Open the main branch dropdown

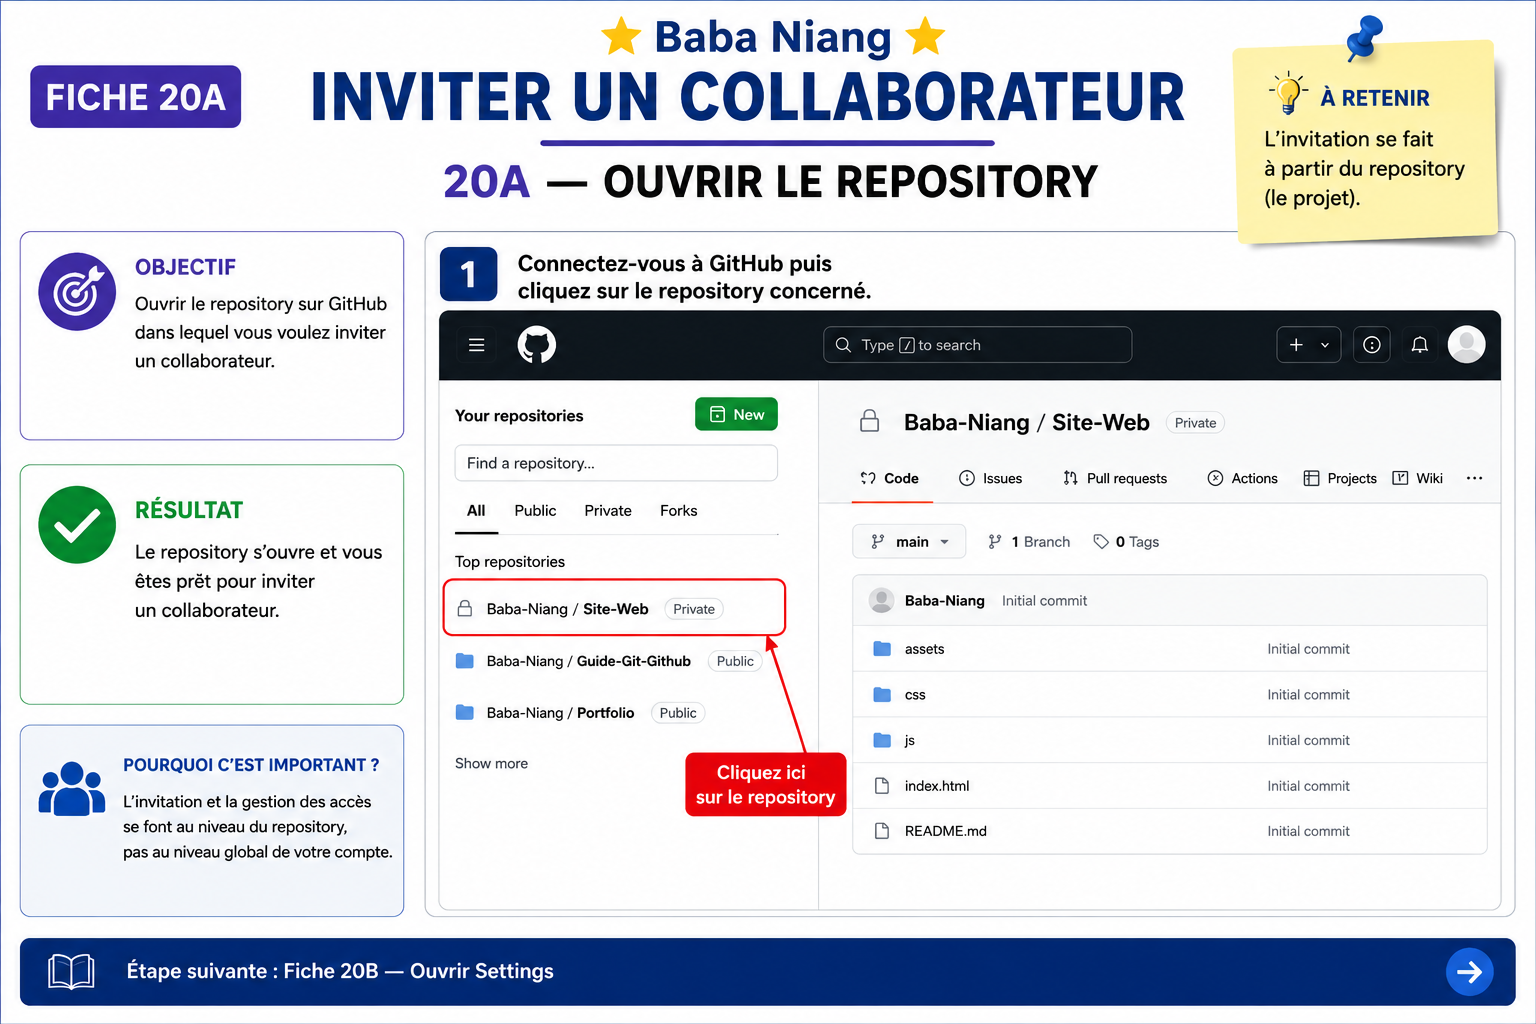(909, 541)
